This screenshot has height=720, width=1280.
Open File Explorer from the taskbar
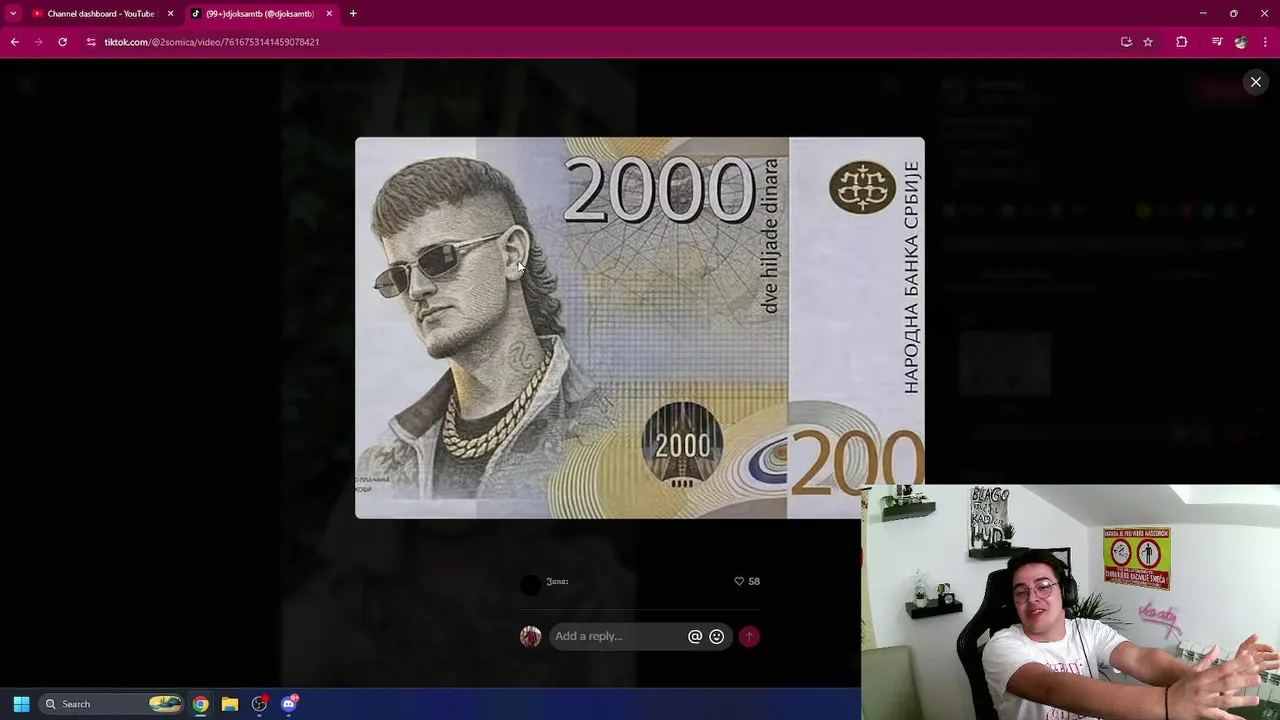click(230, 704)
